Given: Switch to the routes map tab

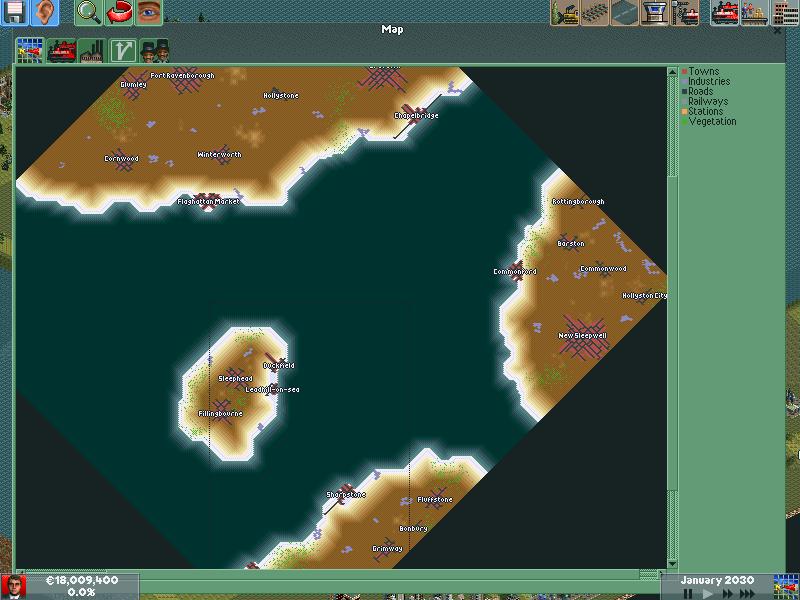Looking at the screenshot, I should tap(123, 51).
